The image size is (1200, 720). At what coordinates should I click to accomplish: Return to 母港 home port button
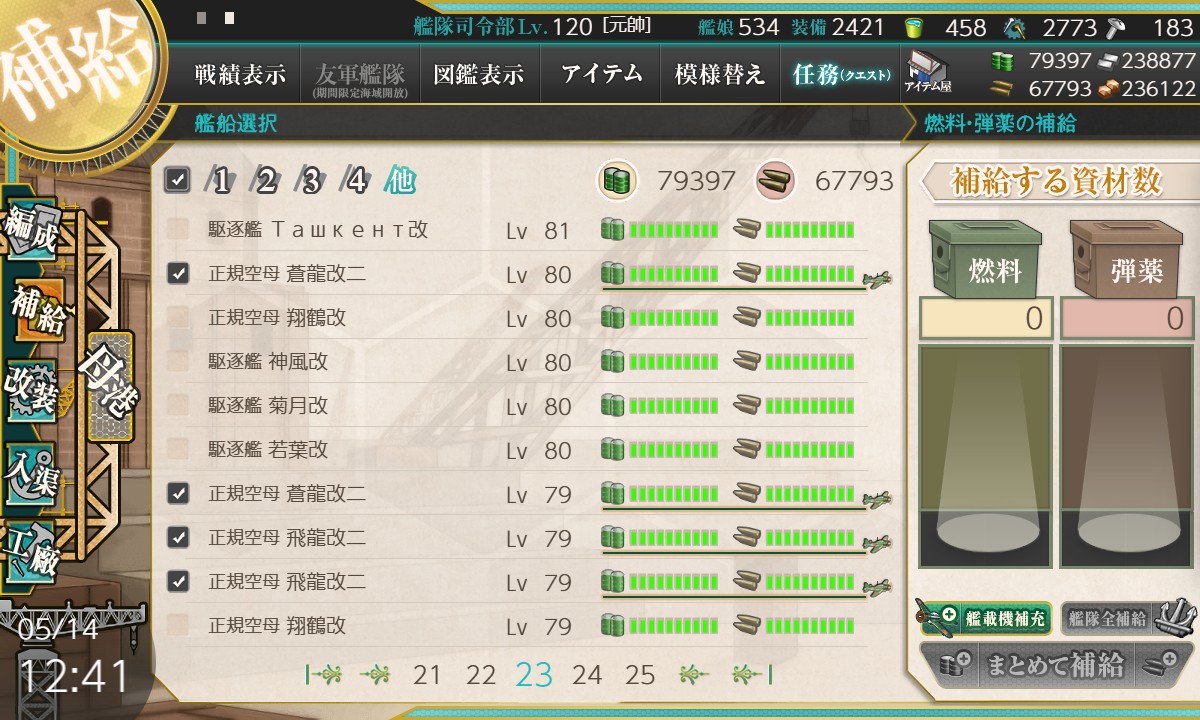click(110, 386)
